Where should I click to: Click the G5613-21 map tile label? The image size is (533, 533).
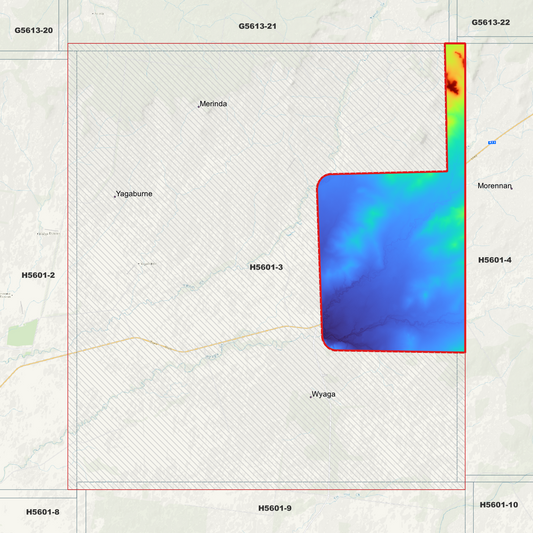(x=257, y=26)
